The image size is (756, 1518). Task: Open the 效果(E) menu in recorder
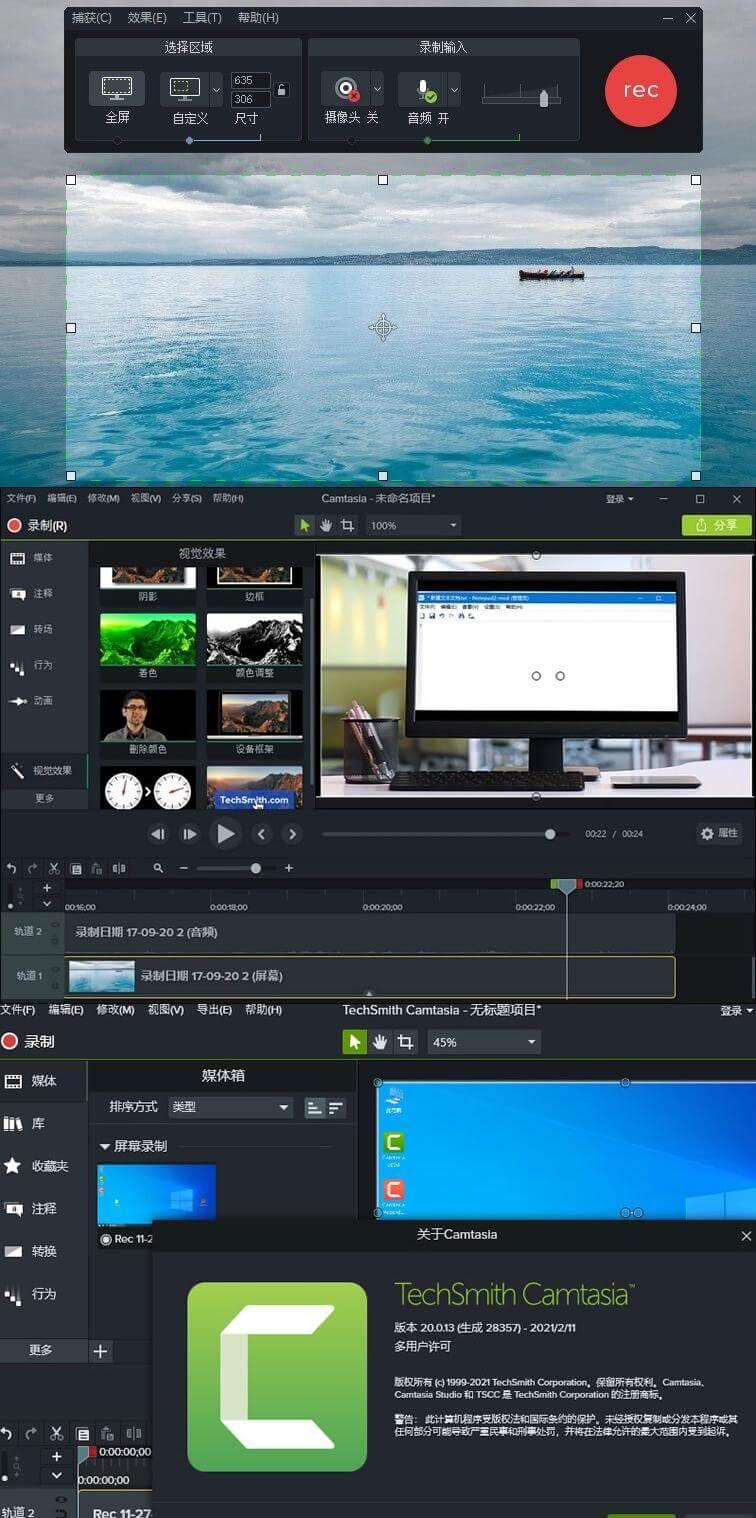point(147,18)
